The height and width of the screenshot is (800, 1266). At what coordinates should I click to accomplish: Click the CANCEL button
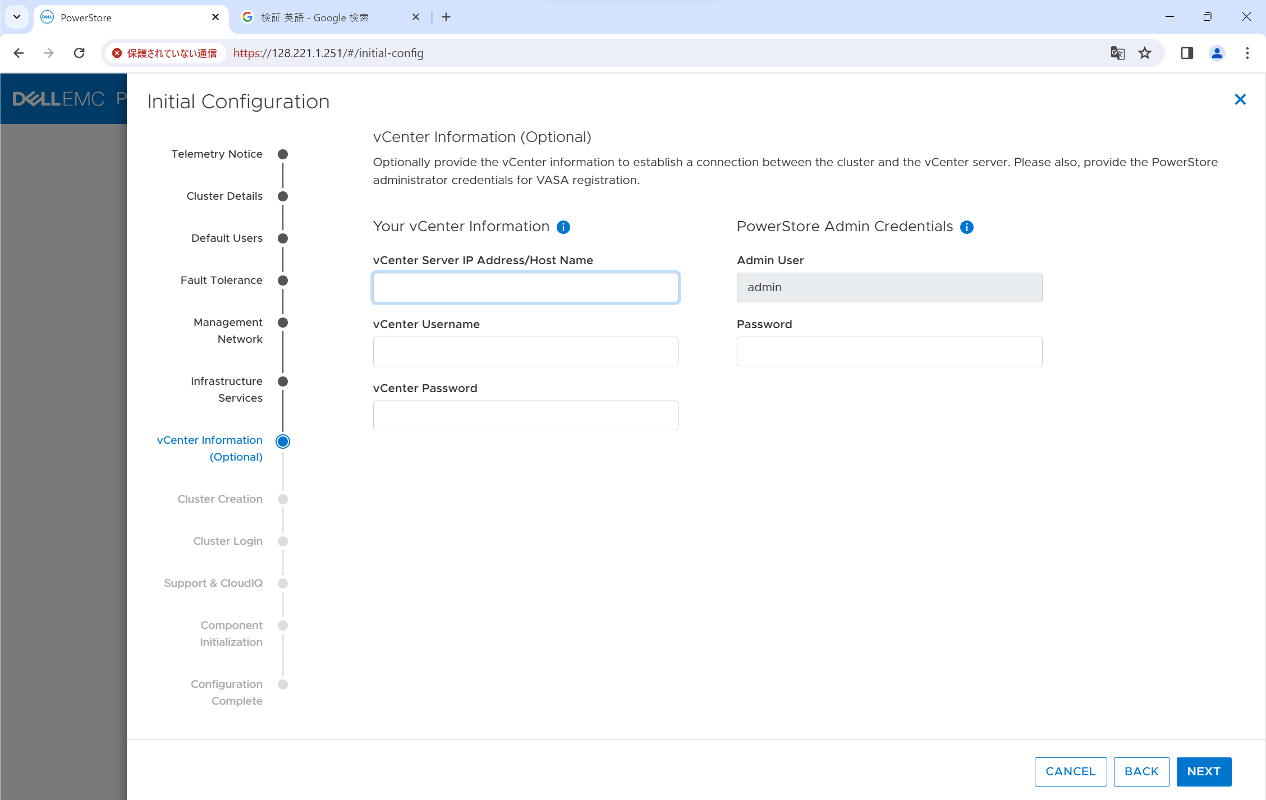[1071, 771]
